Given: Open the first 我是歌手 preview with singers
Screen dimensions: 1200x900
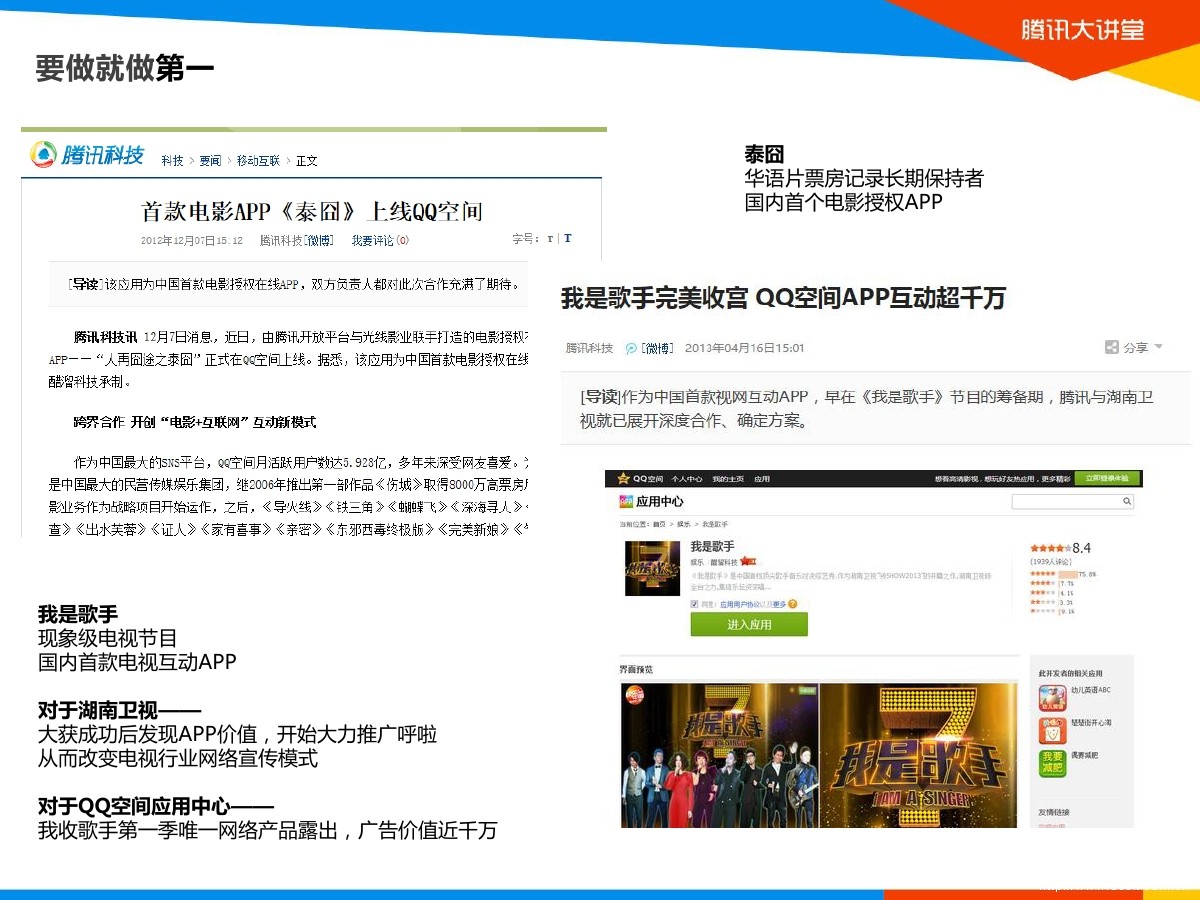Looking at the screenshot, I should click(718, 755).
